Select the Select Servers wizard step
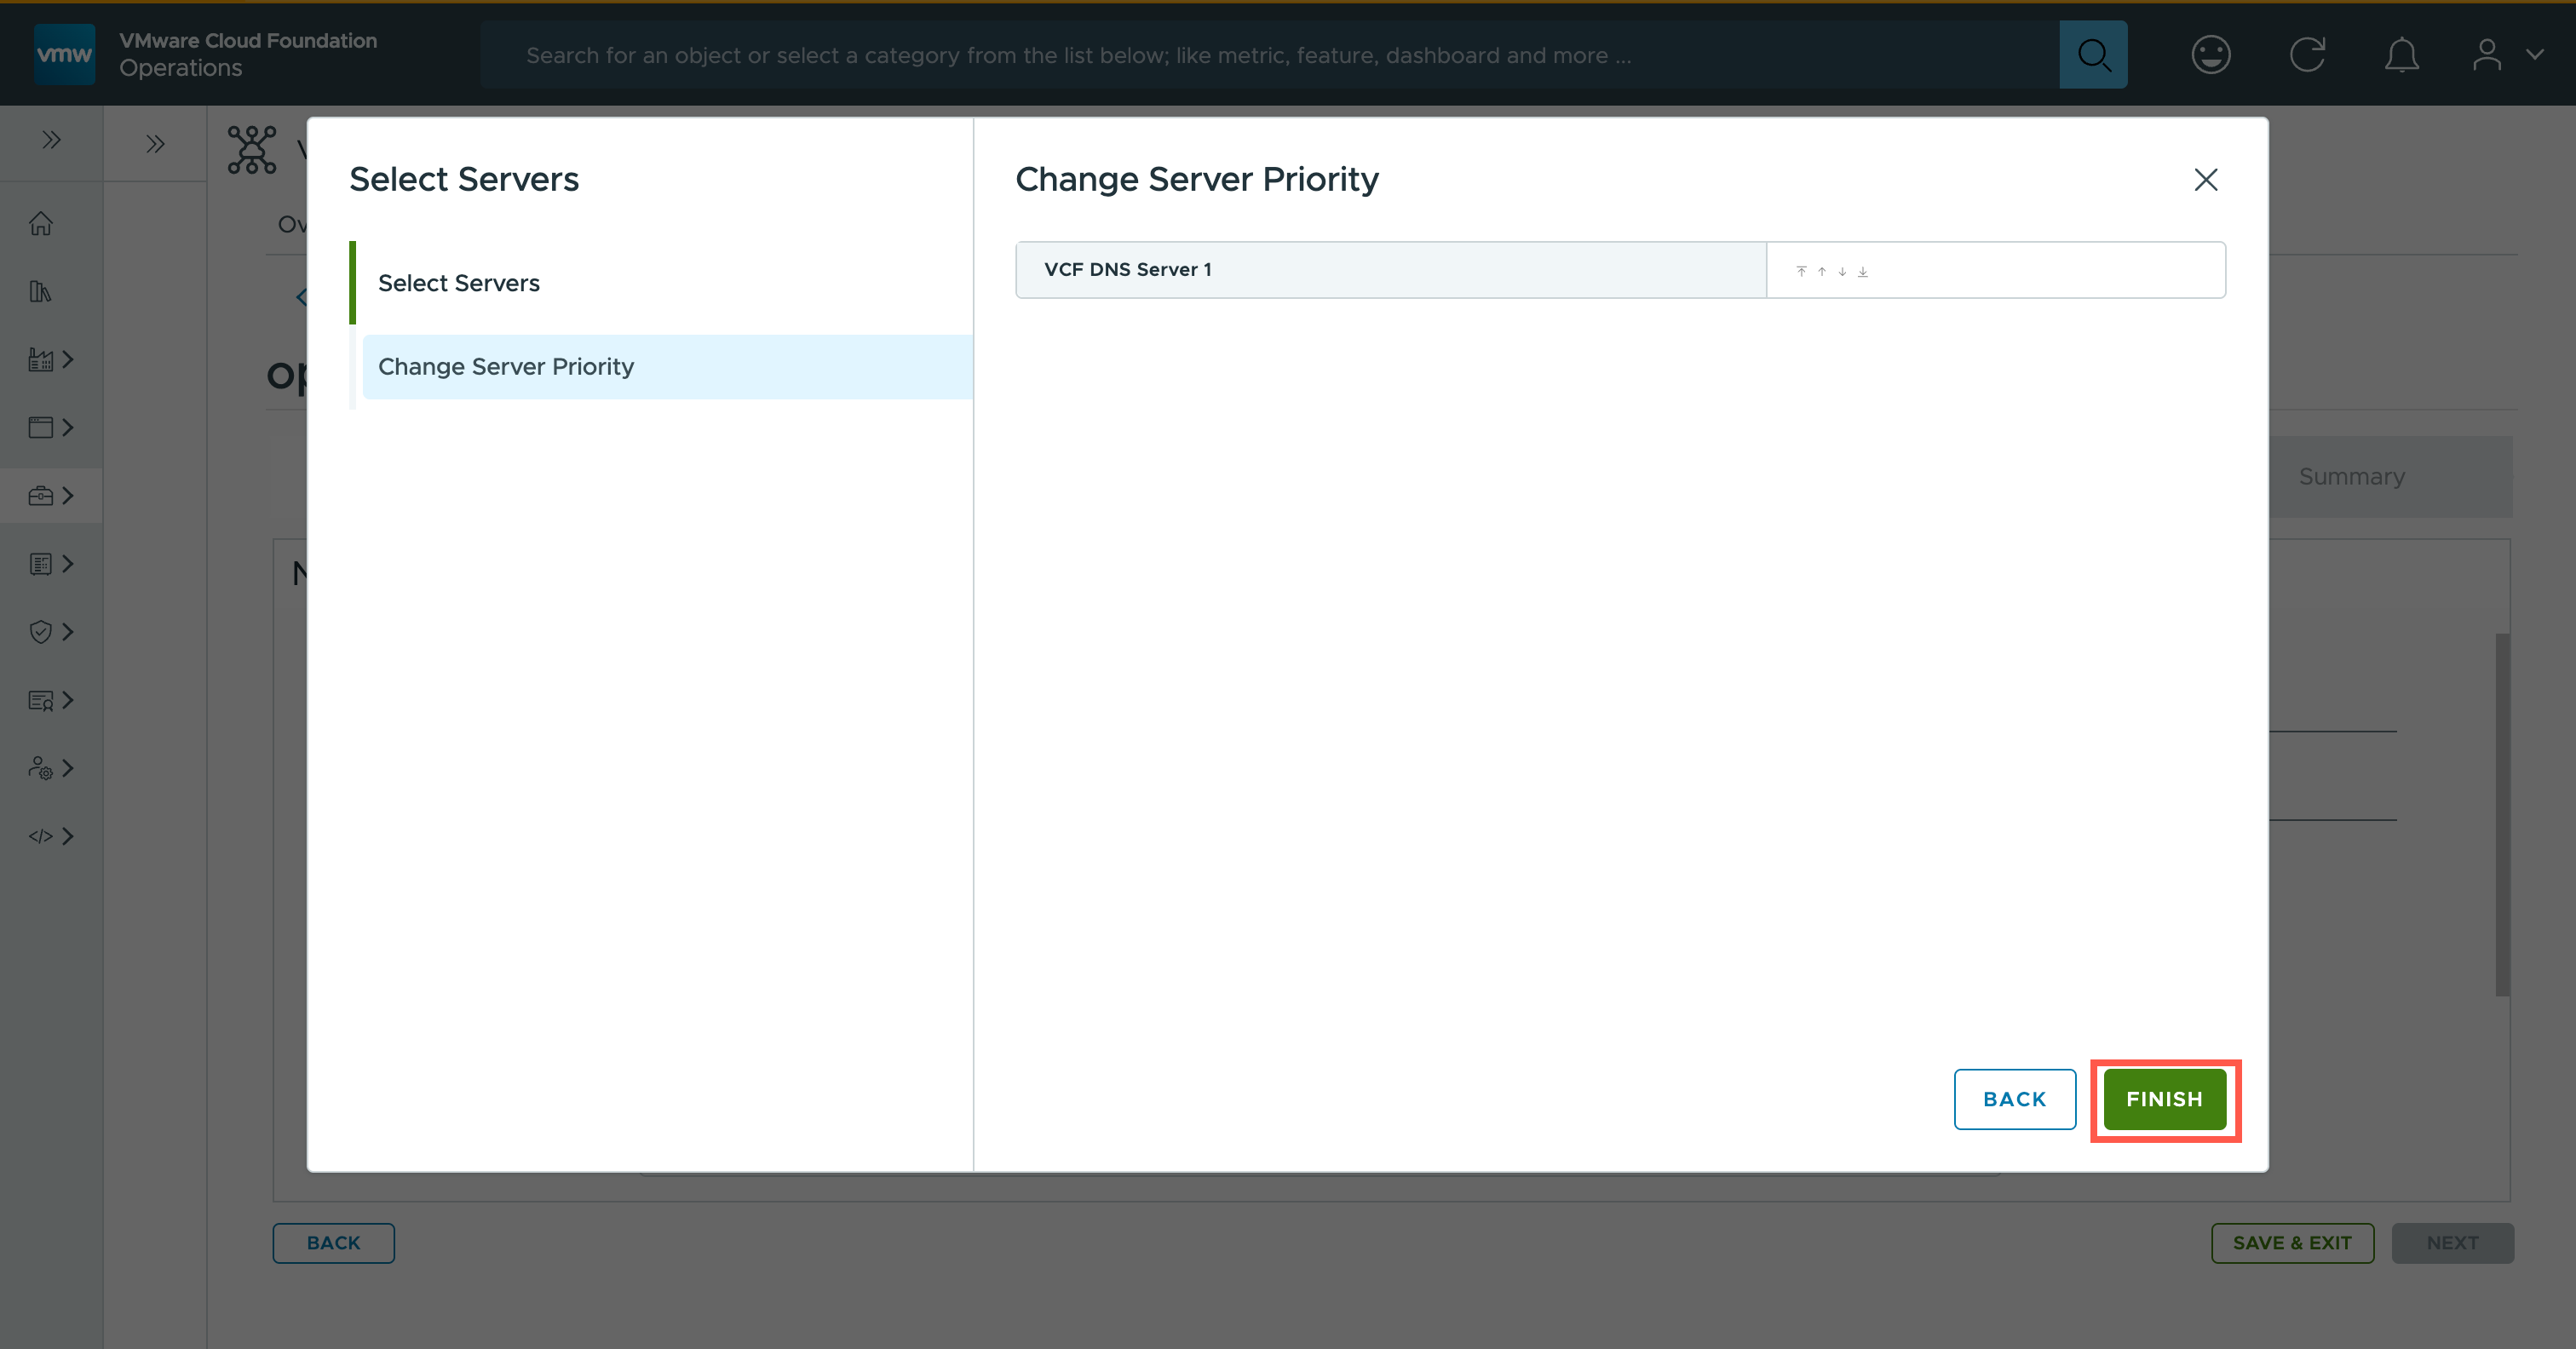This screenshot has height=1349, width=2576. (x=459, y=283)
